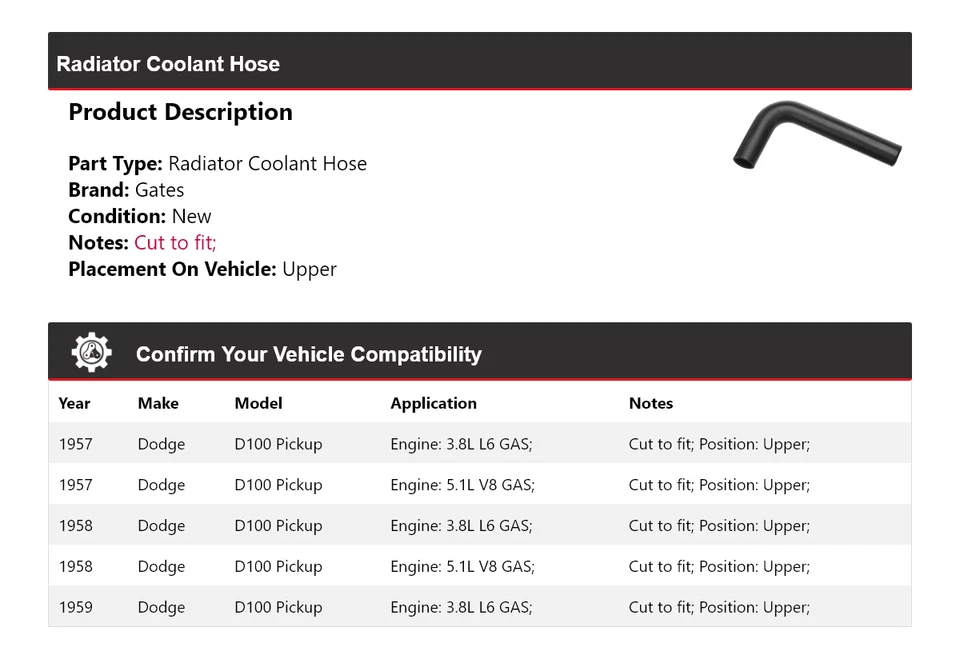Click the Year column header
Screen dimensions: 960x659
click(x=74, y=403)
